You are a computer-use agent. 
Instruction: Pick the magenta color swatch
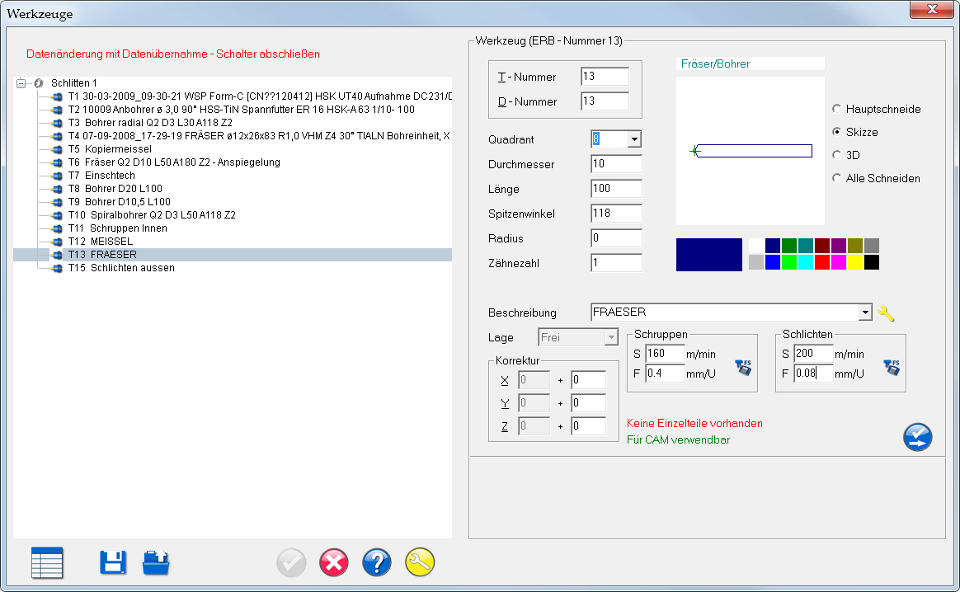(x=839, y=262)
